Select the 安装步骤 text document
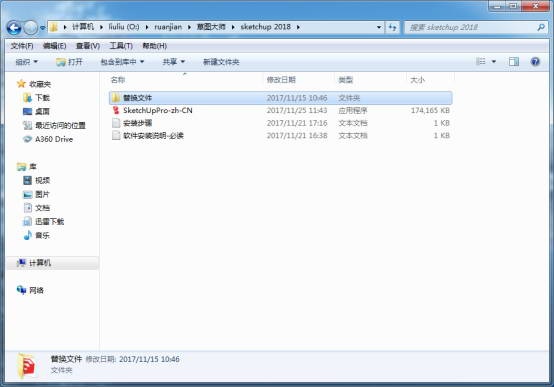Image resolution: width=554 pixels, height=387 pixels. 281,123
